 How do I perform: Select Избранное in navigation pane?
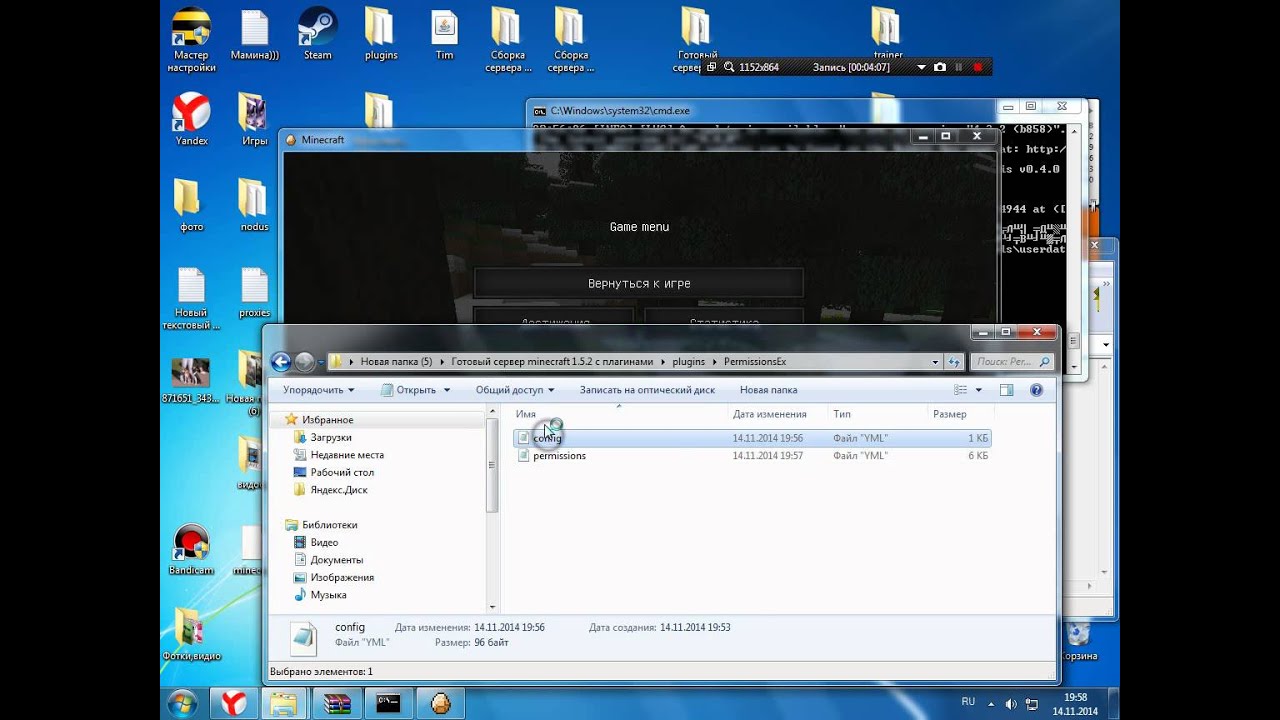pyautogui.click(x=327, y=420)
